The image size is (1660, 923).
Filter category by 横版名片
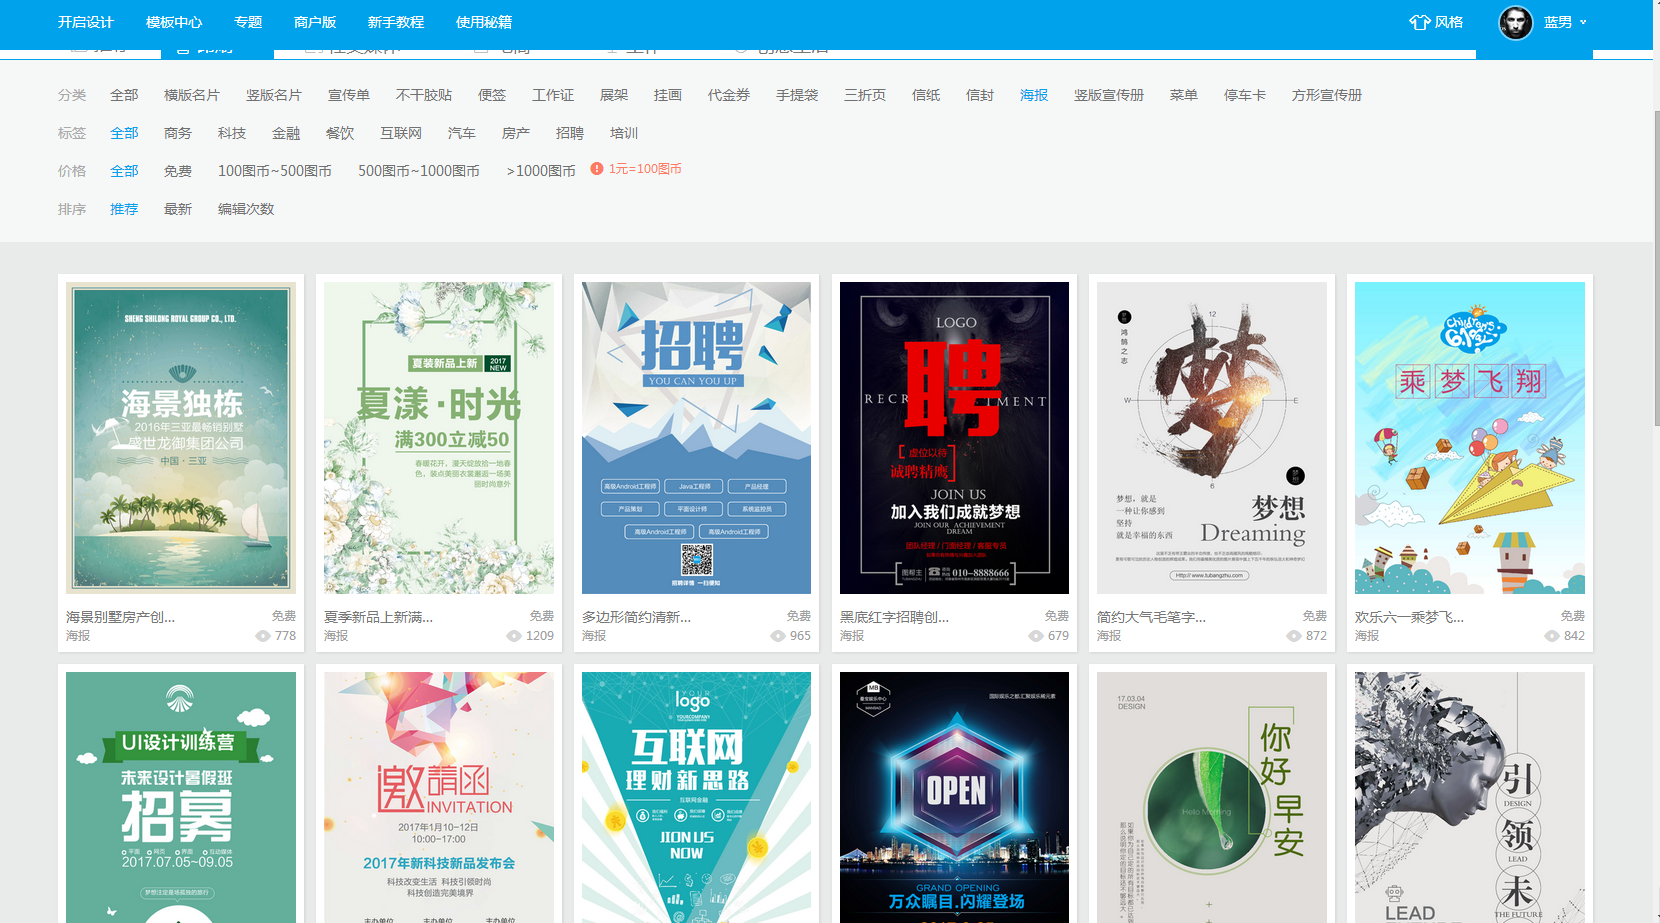point(192,95)
